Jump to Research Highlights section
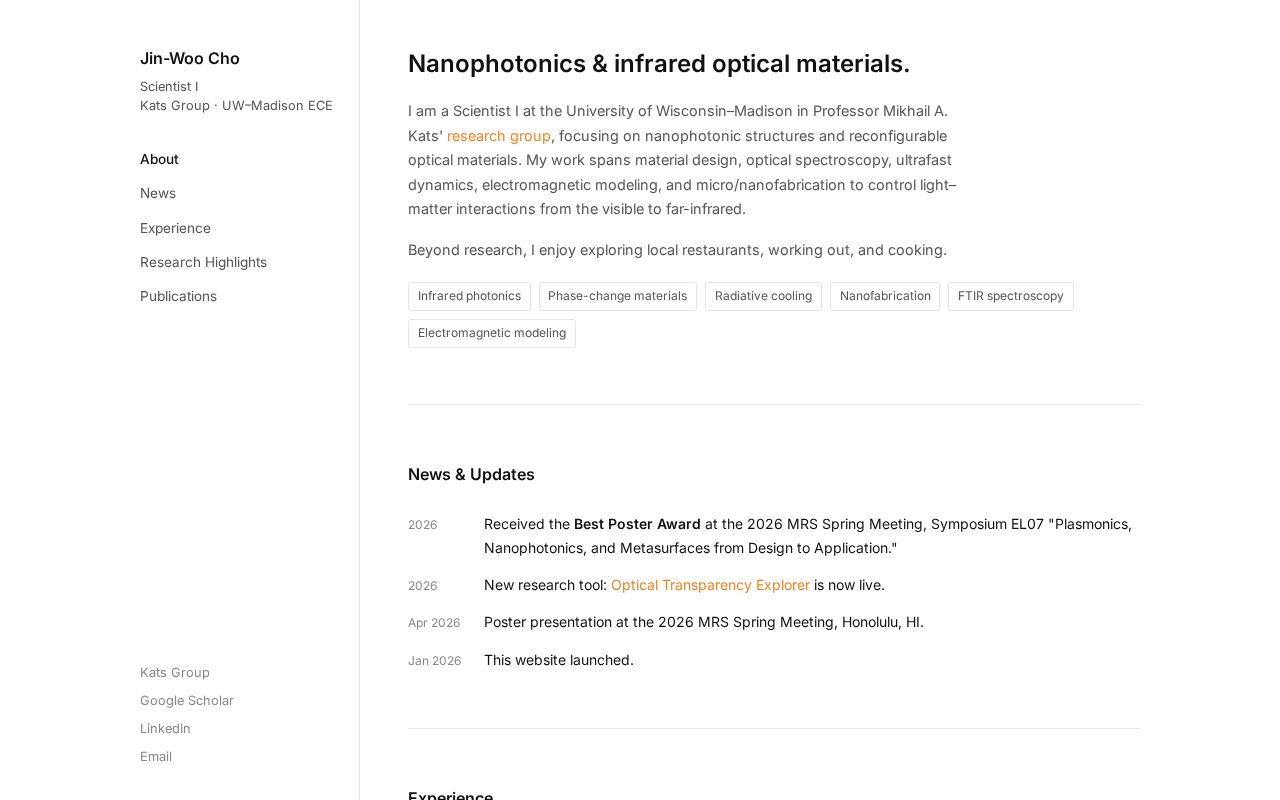 (x=203, y=262)
